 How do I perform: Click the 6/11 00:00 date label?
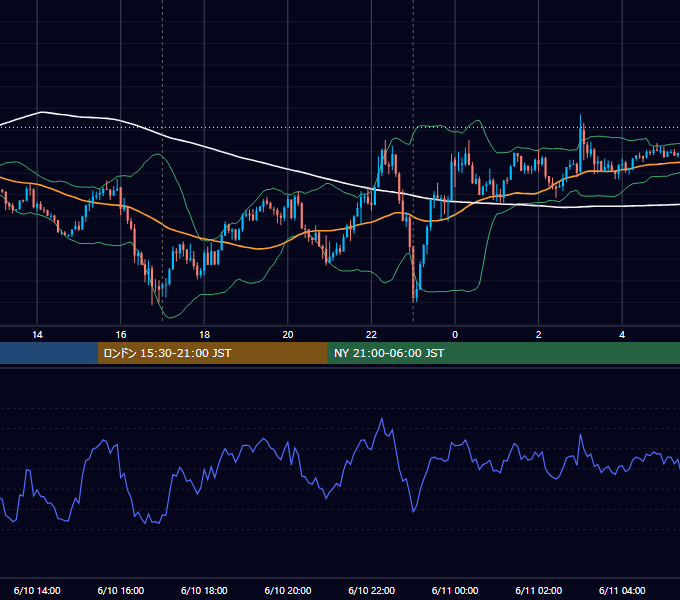[455, 590]
